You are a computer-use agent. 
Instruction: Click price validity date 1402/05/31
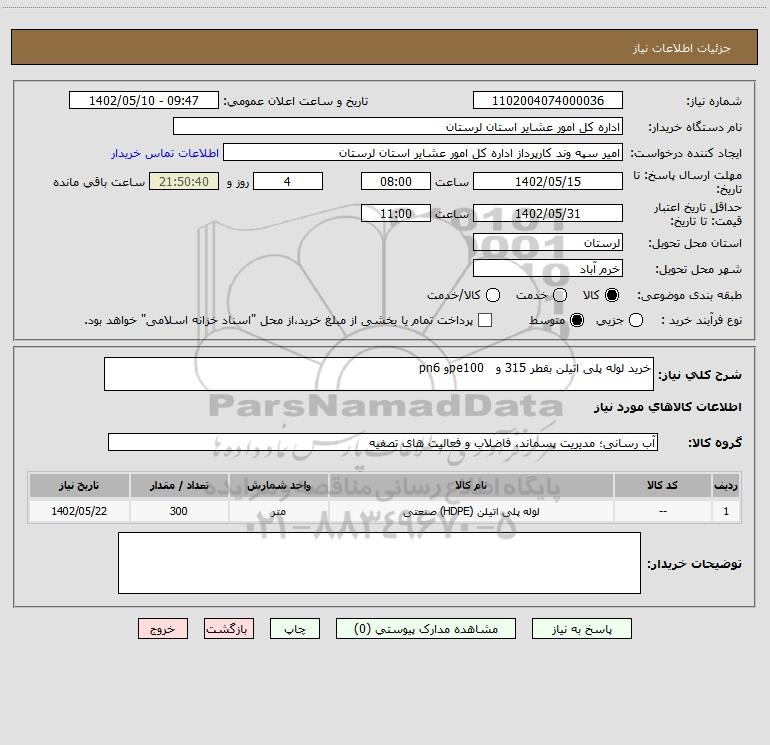point(548,213)
